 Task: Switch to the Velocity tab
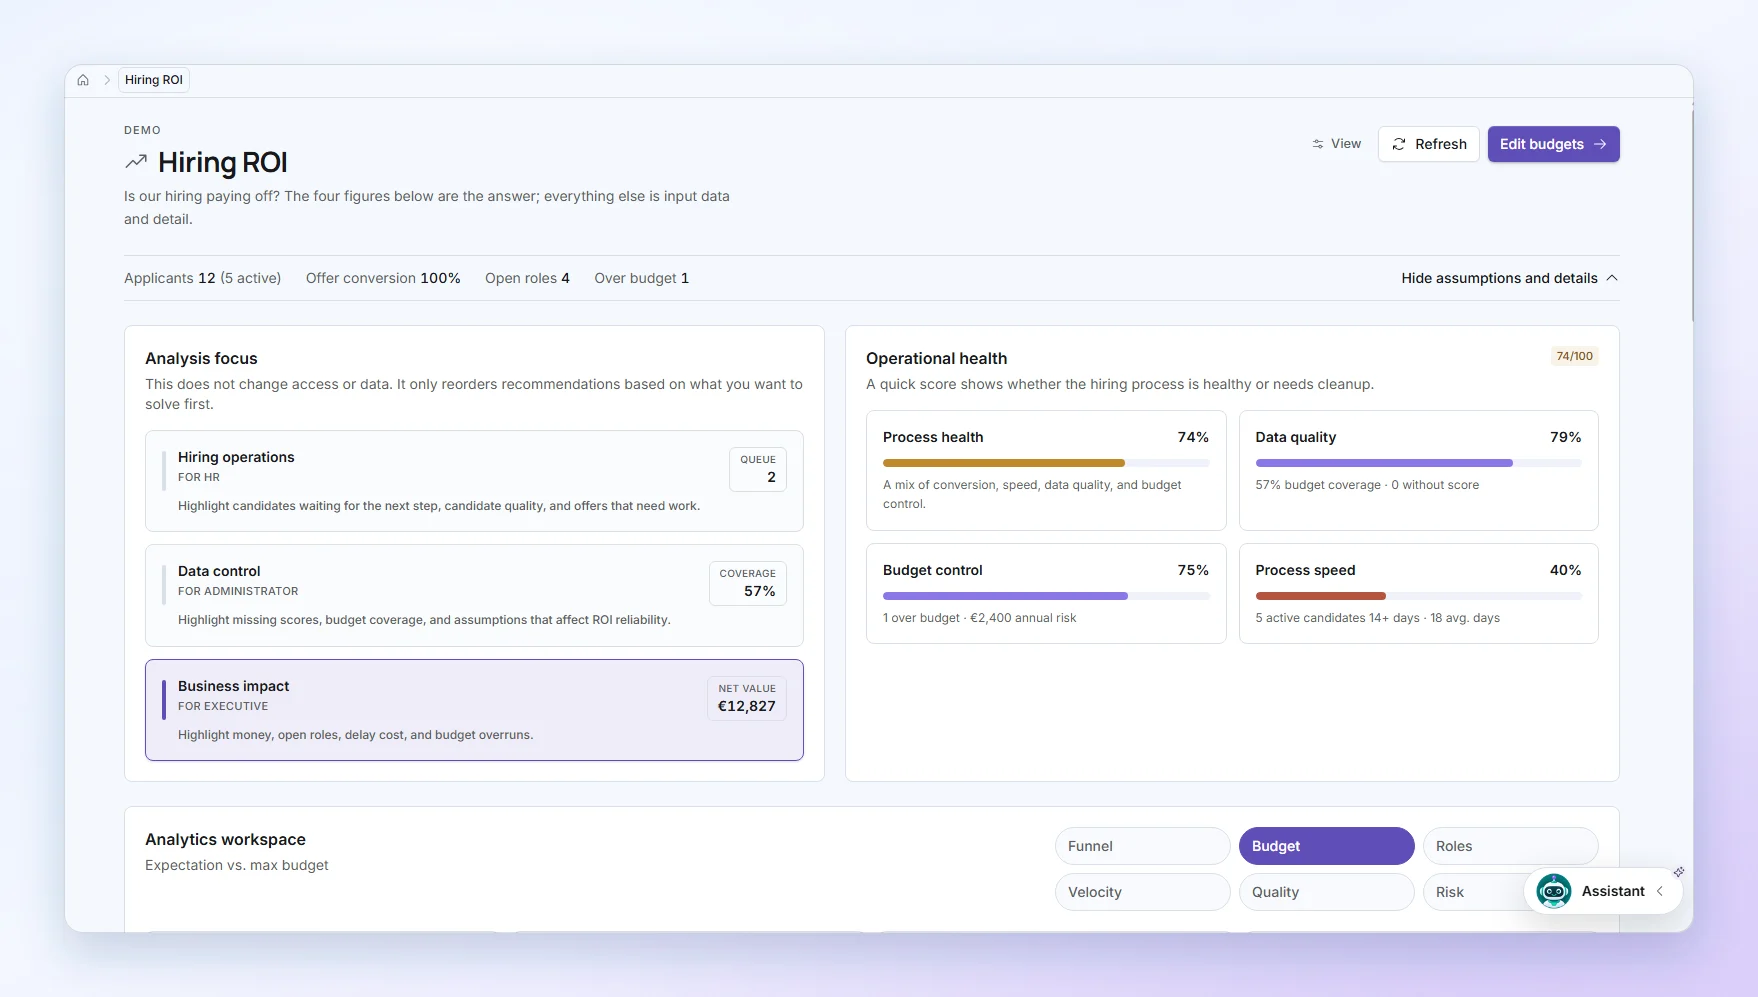coord(1142,892)
